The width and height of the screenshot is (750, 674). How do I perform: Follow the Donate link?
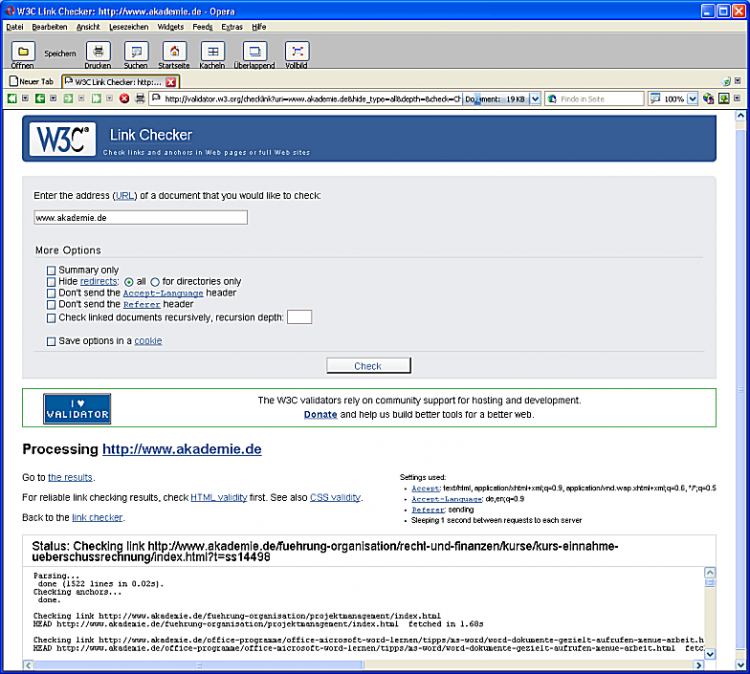320,414
